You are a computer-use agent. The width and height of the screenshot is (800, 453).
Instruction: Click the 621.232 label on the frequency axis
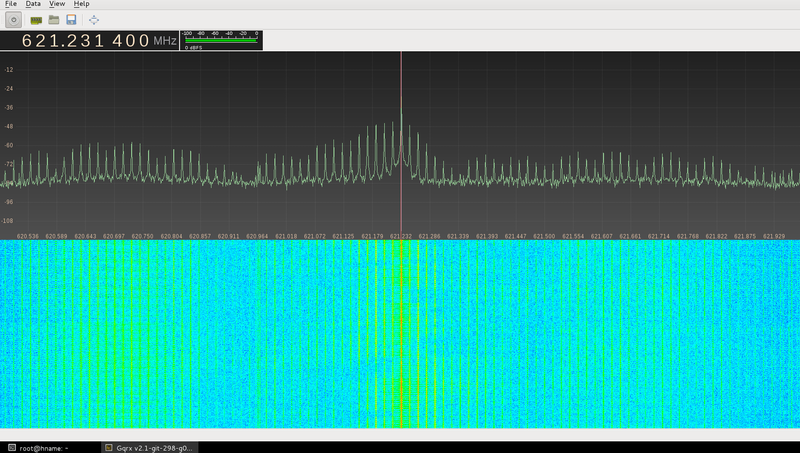(401, 236)
